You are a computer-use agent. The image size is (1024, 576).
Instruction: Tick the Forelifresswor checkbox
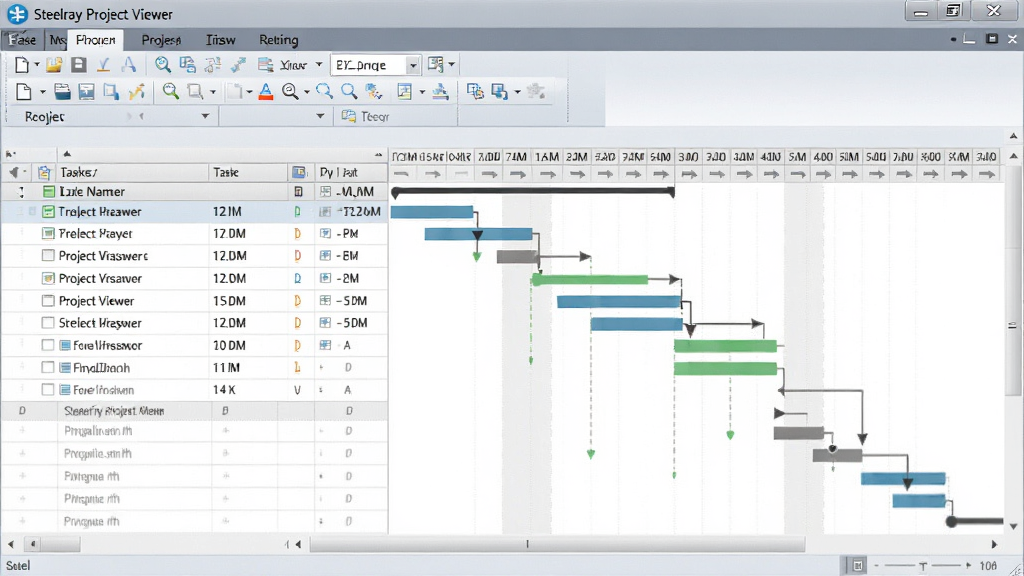[48, 345]
